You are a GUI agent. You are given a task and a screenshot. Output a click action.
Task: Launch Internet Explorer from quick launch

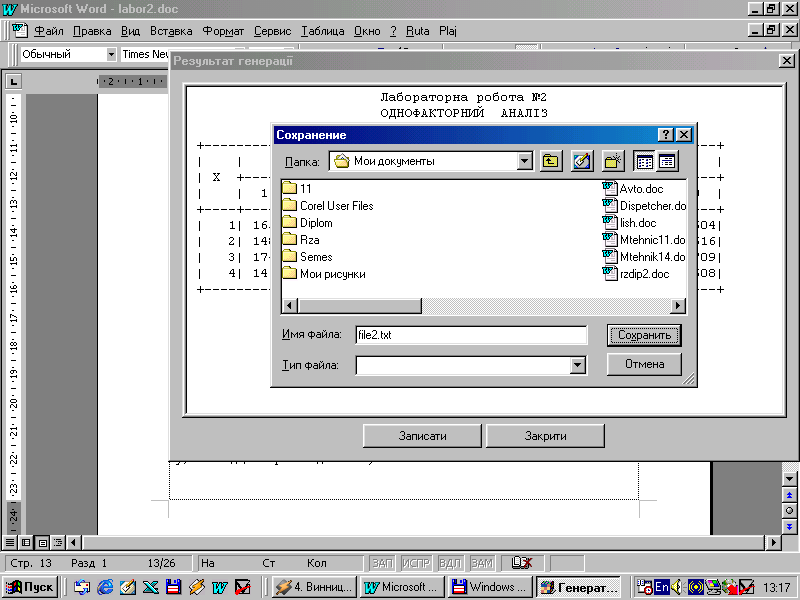coord(105,587)
